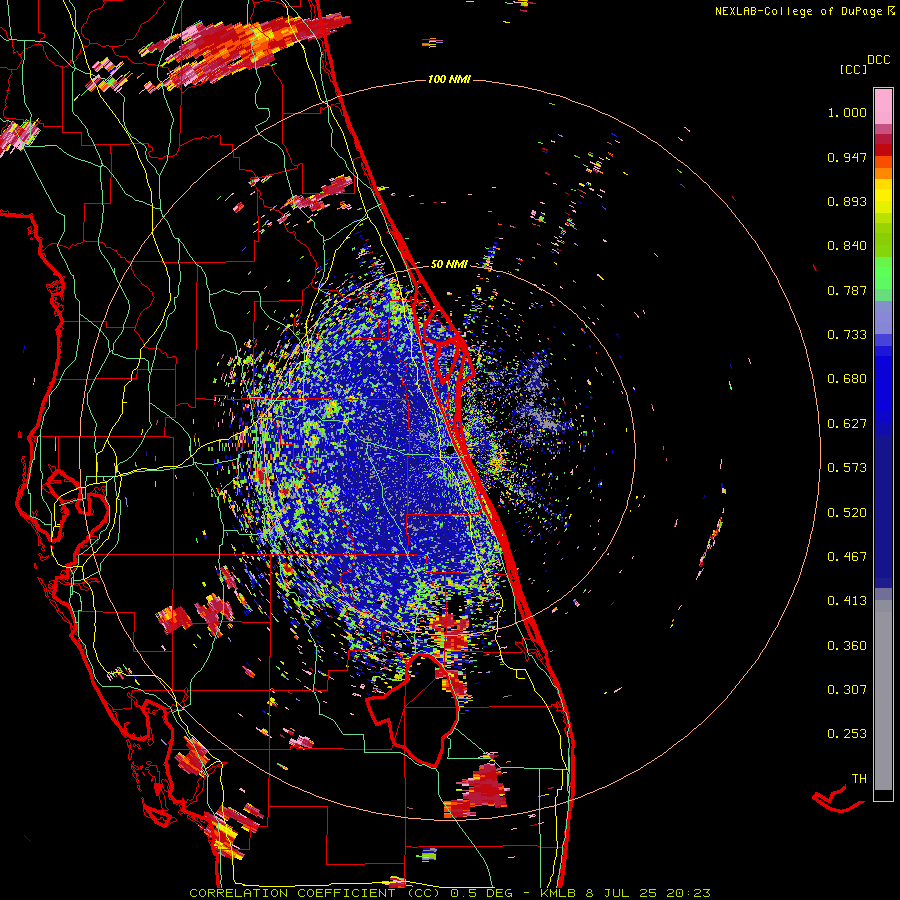
Task: Select the 0.680 scale value
Action: [847, 379]
